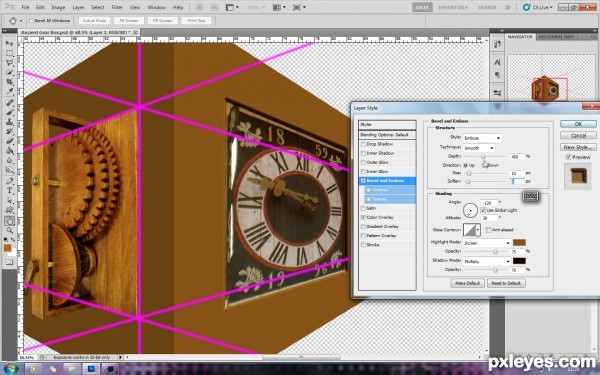600x375 pixels.
Task: Disable the Color Overlay checkbox
Action: 363,217
